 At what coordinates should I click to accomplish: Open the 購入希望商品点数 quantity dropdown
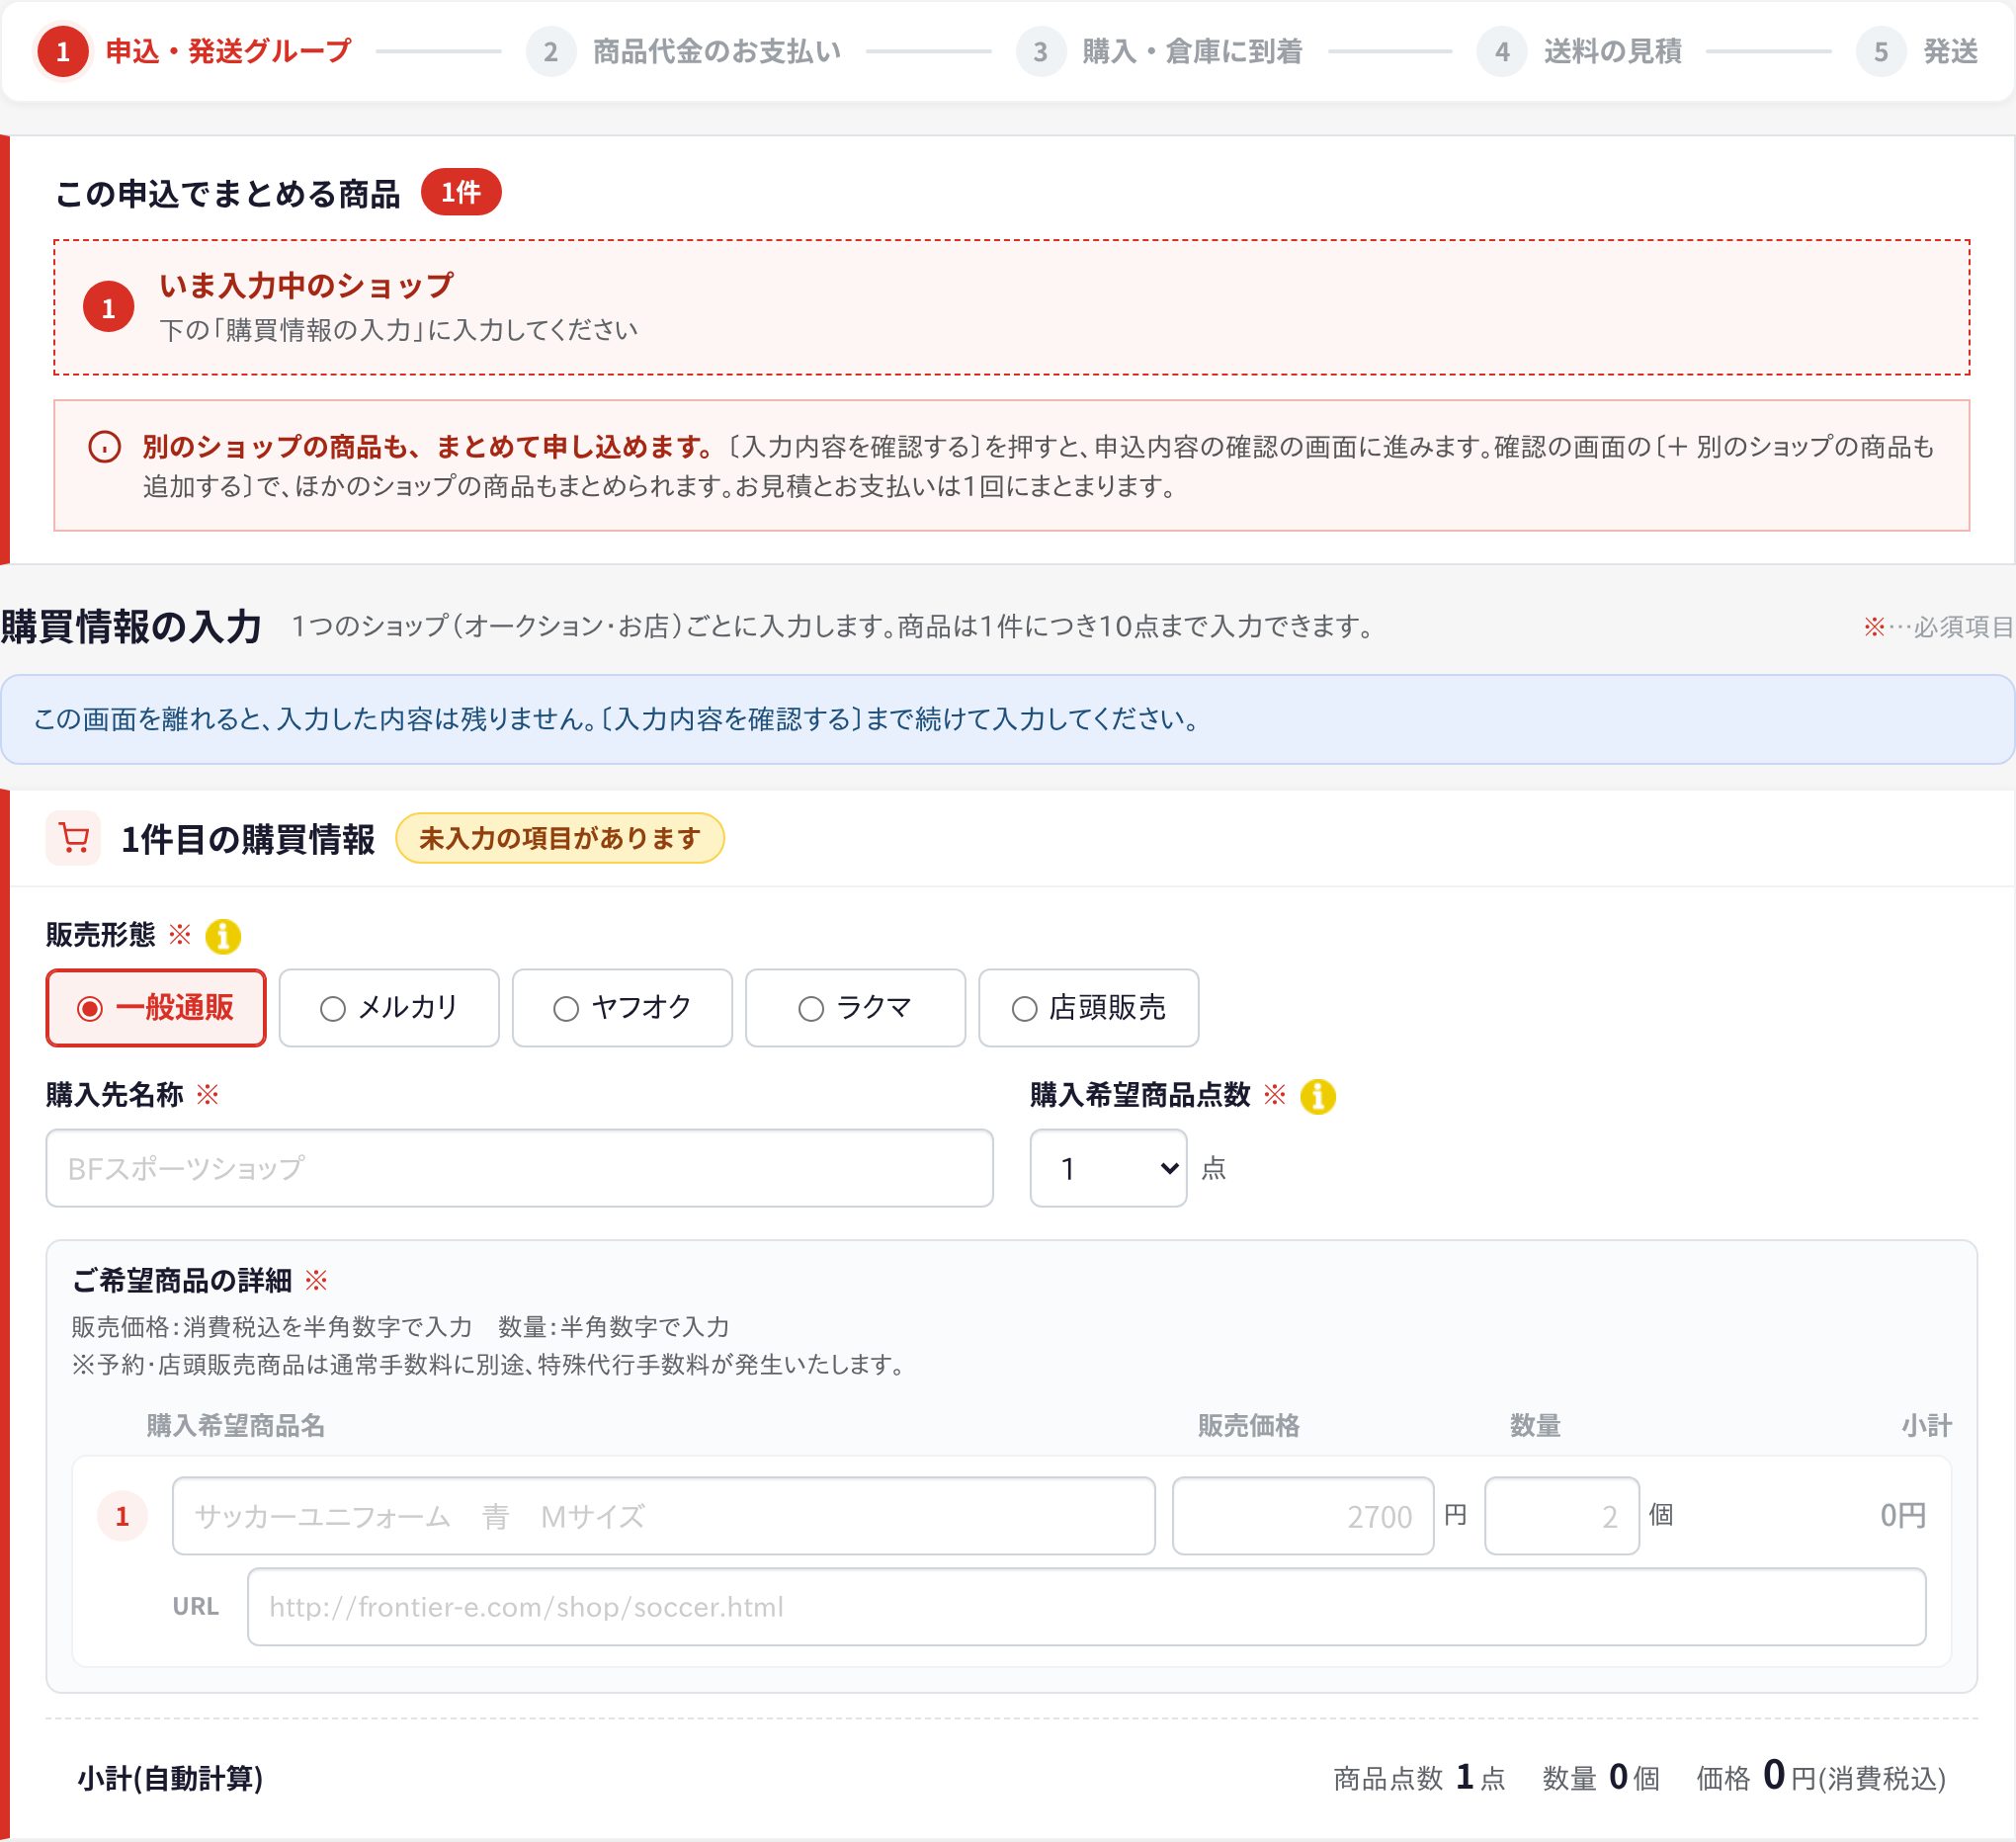coord(1108,1167)
